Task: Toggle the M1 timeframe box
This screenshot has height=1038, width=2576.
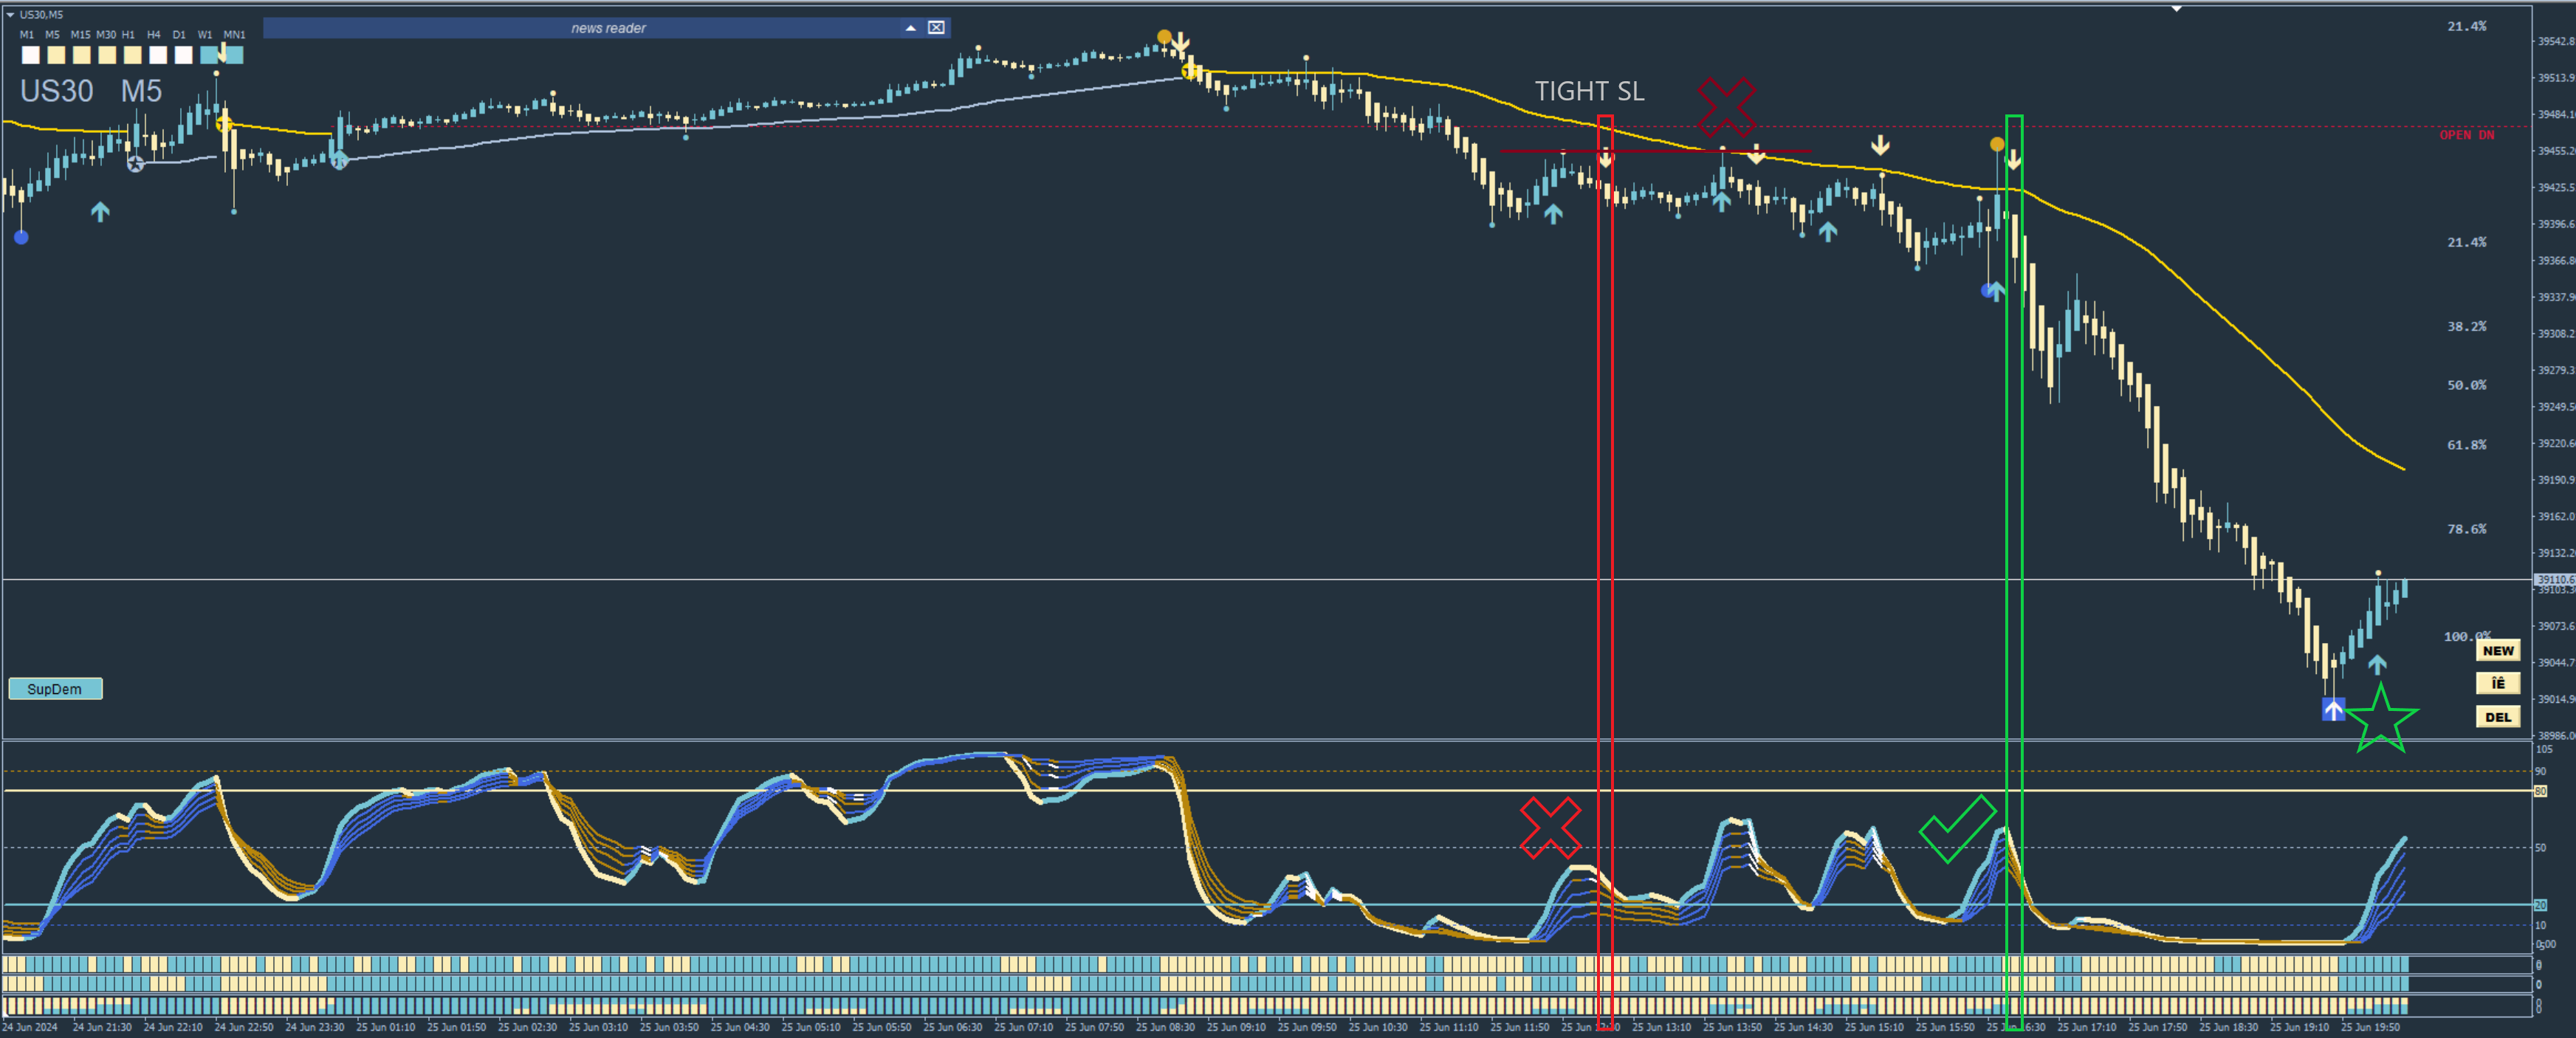Action: coord(31,55)
